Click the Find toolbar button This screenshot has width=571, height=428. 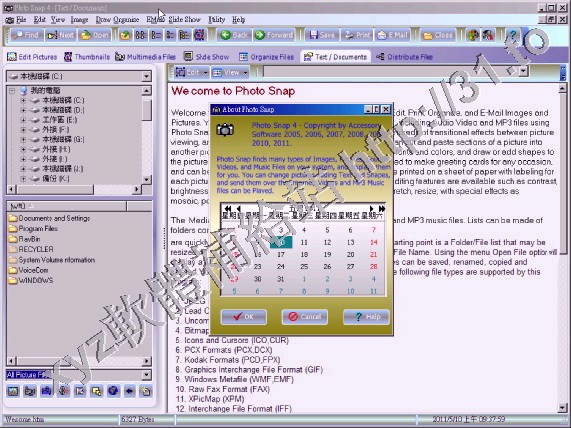[26, 35]
